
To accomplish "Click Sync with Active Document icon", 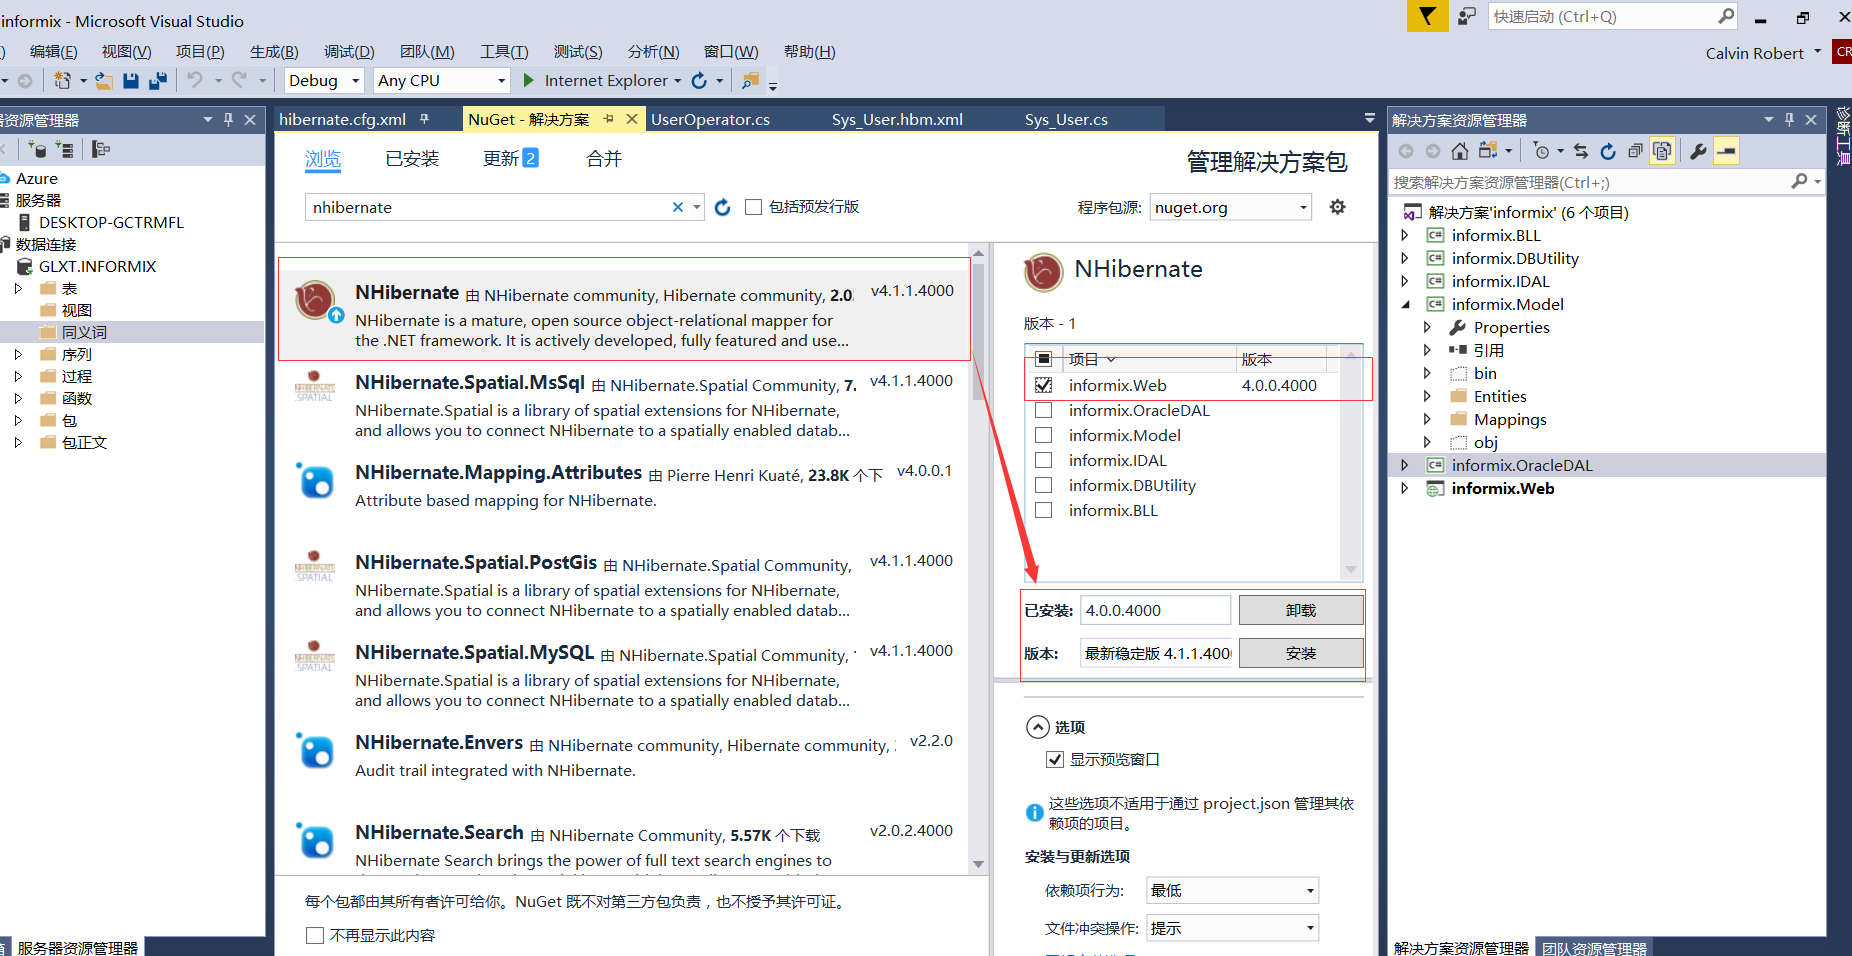I will [x=1581, y=151].
